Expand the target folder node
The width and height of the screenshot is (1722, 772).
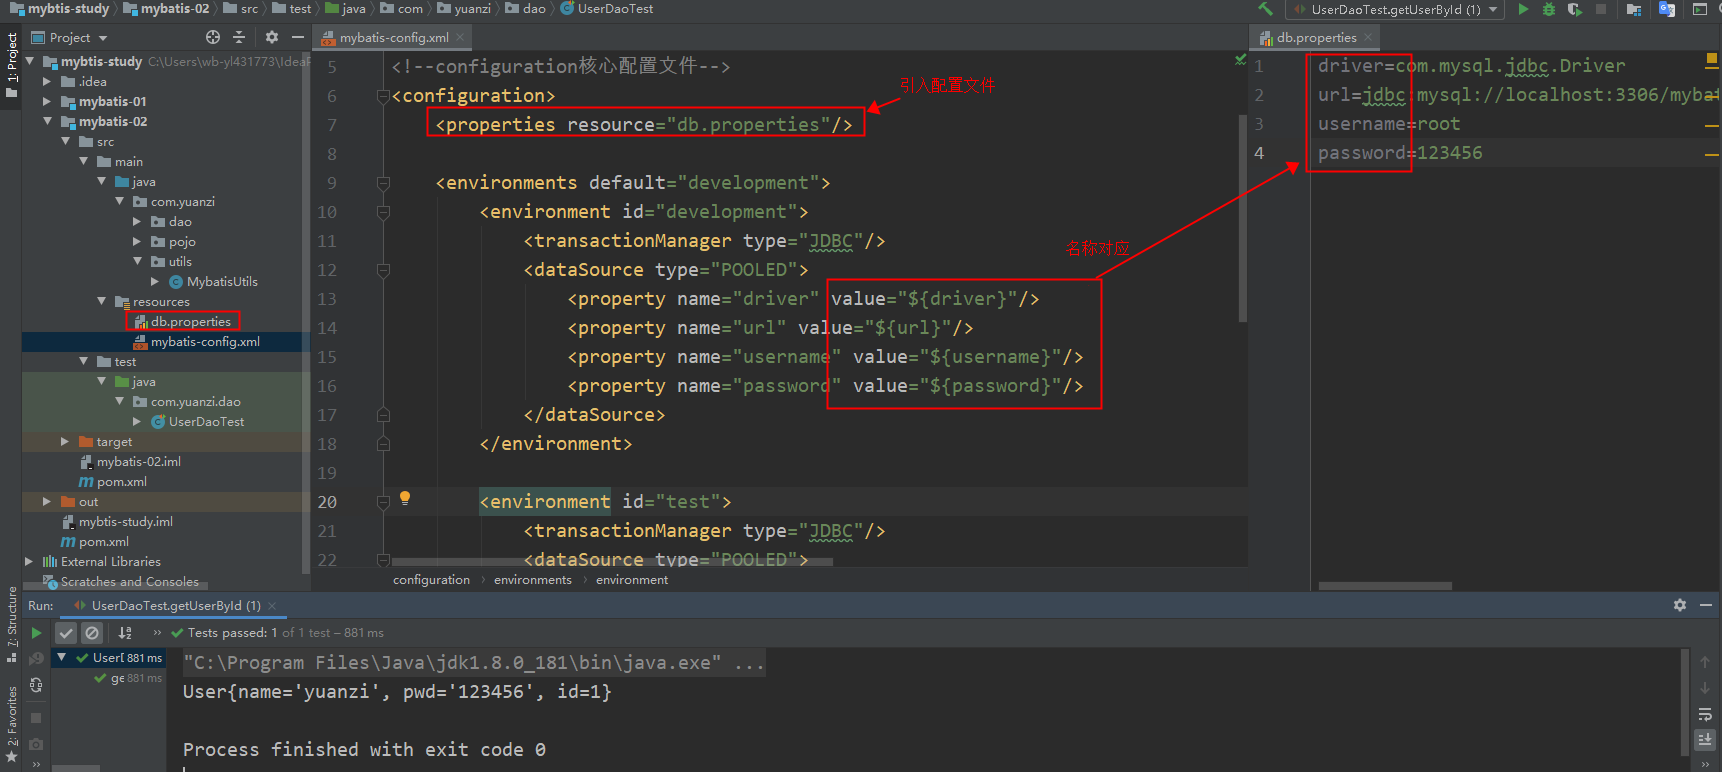(65, 441)
